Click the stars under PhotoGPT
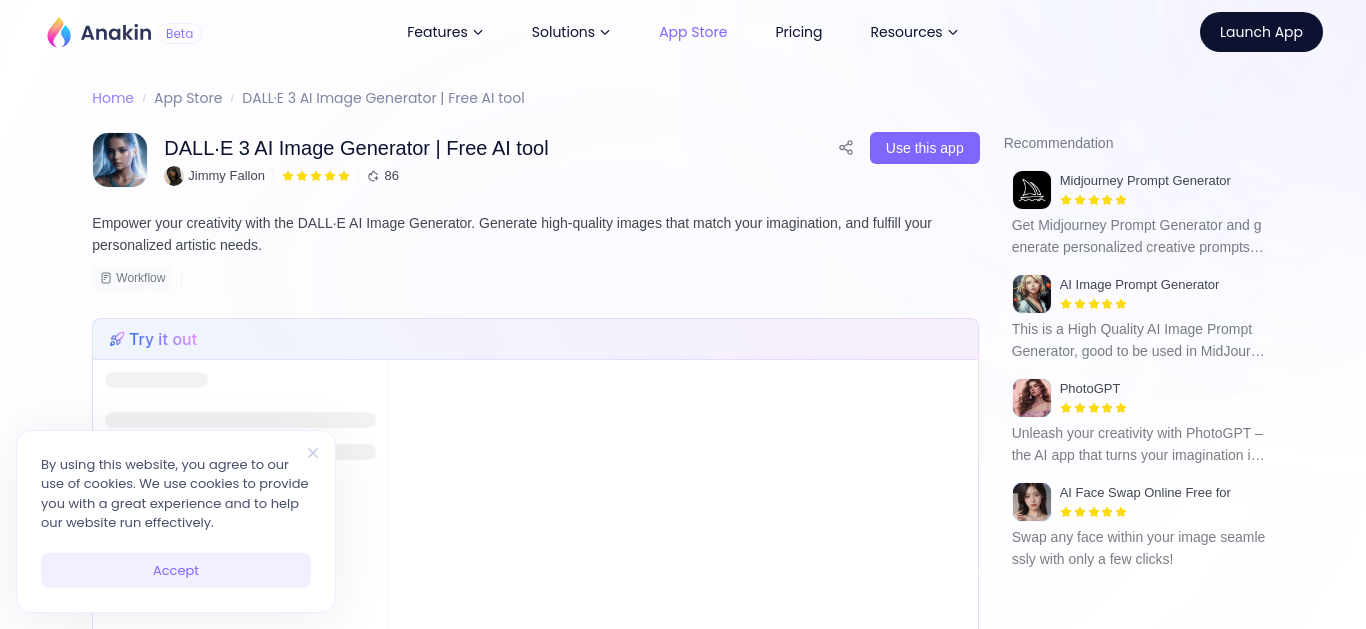1366x629 pixels. click(1093, 408)
